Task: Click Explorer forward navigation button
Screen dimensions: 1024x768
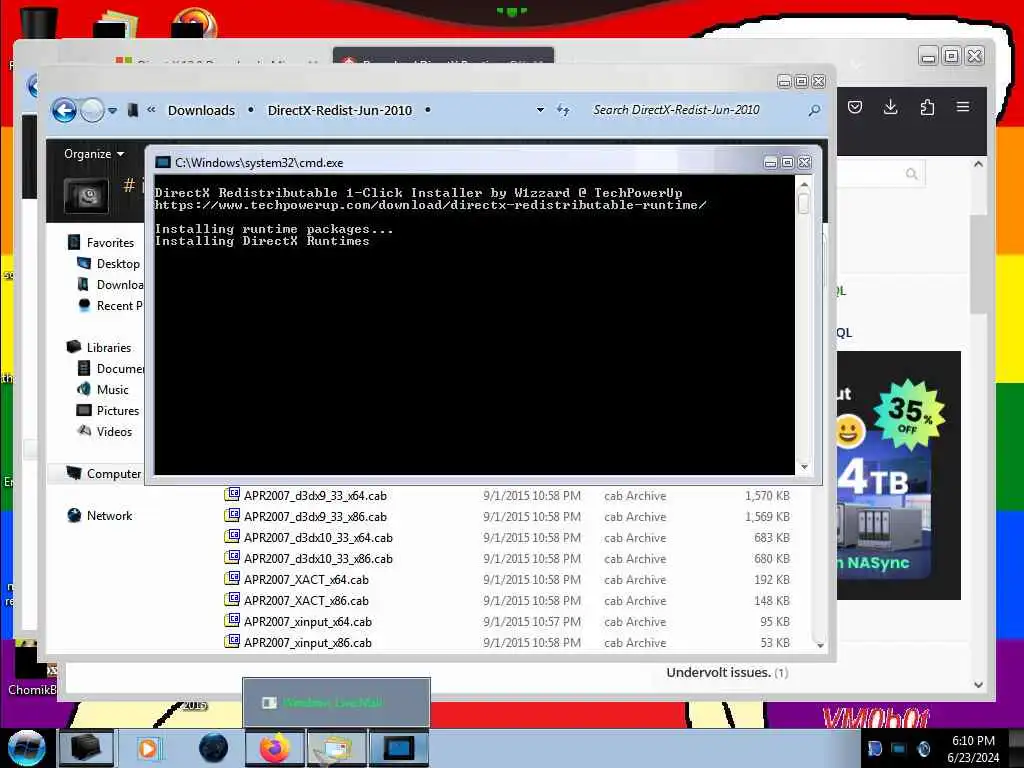Action: tap(92, 110)
